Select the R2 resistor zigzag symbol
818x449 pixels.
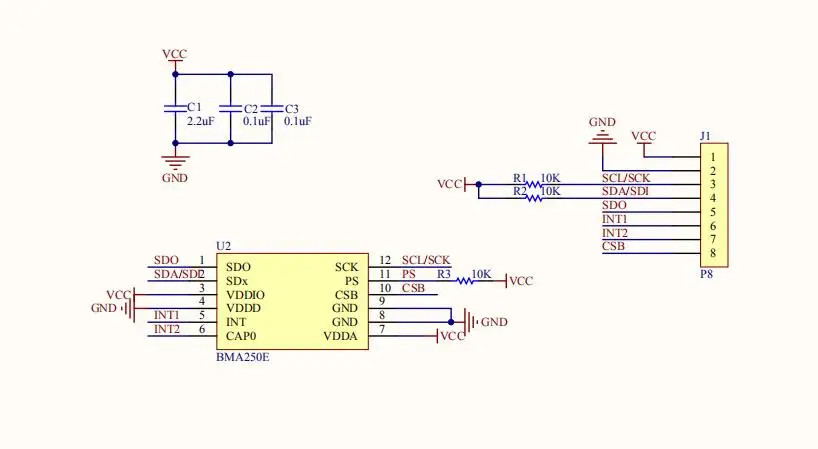point(533,198)
